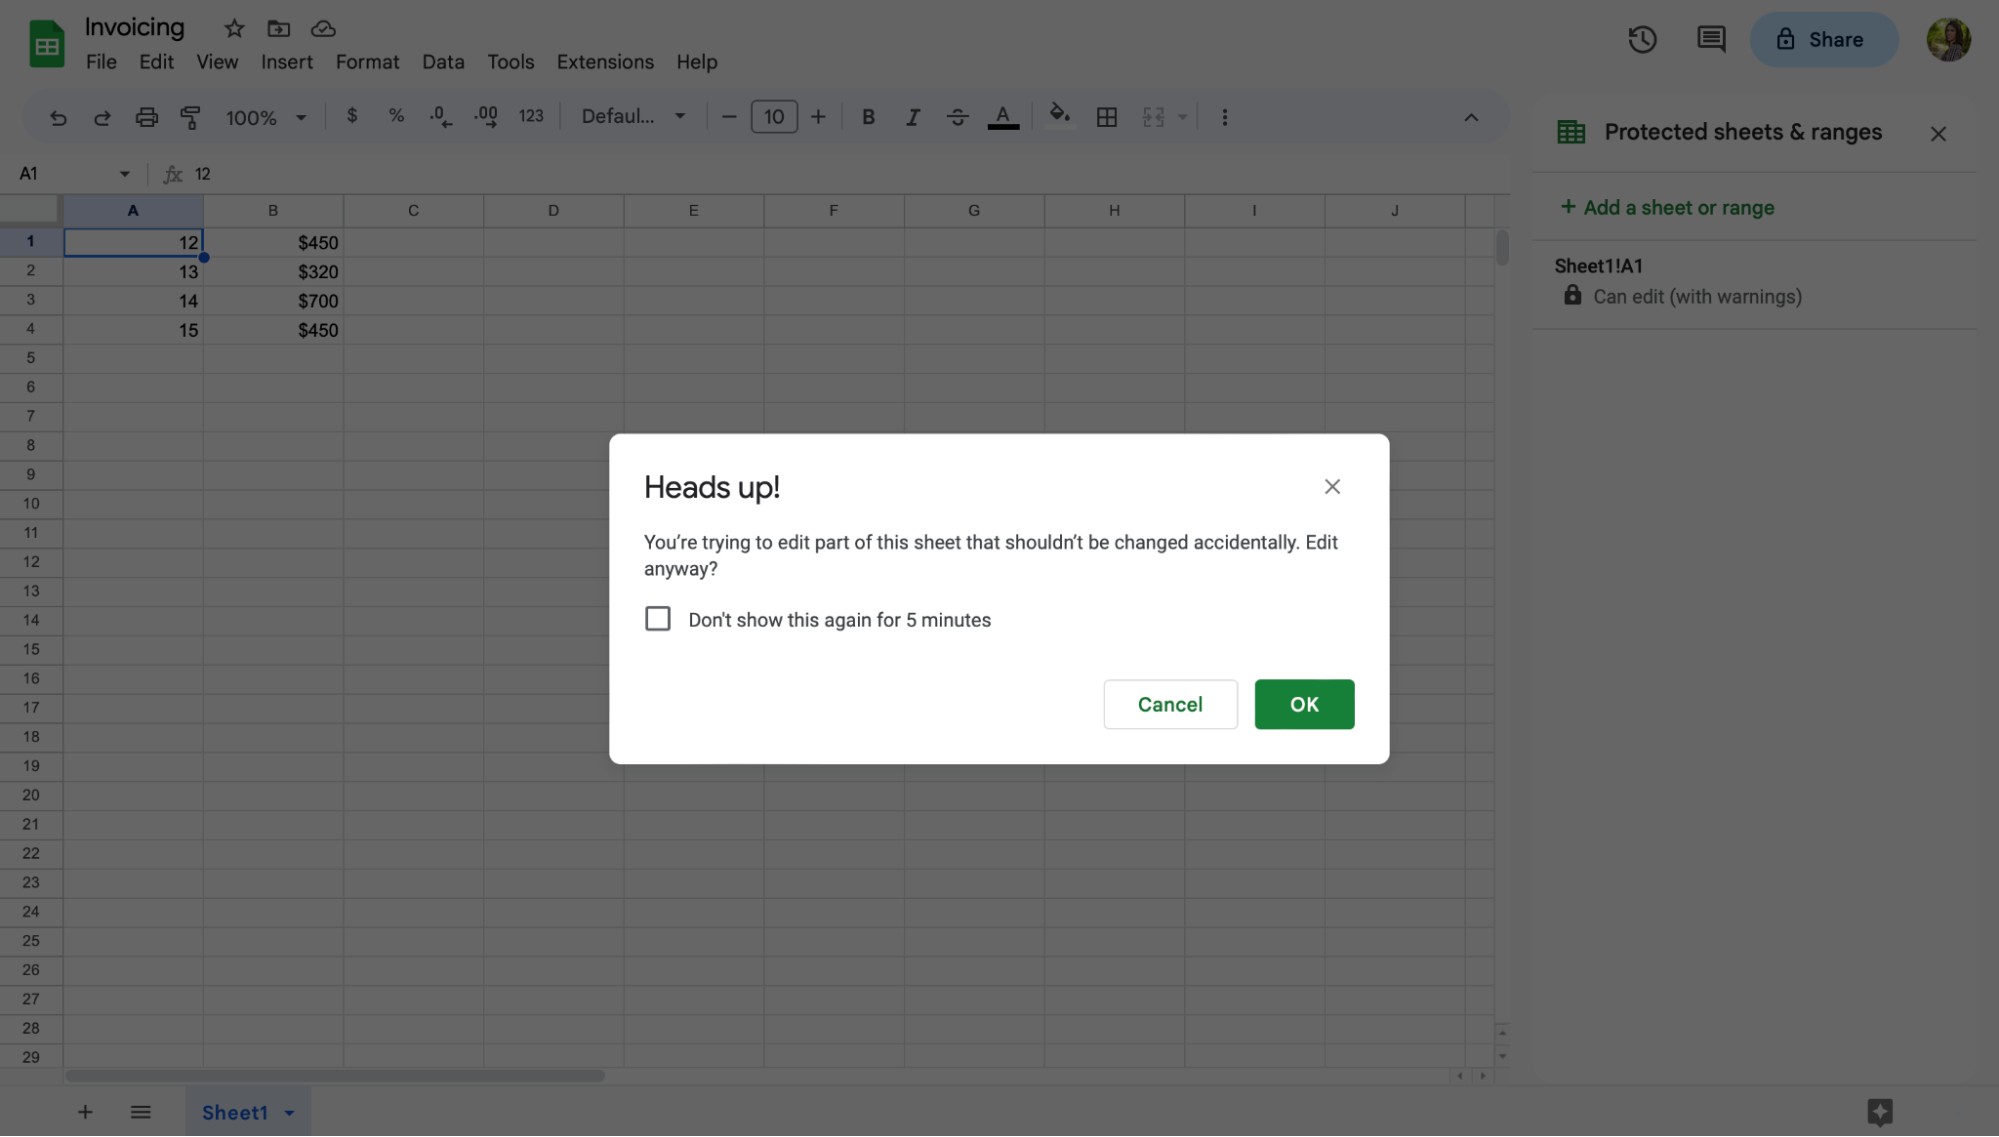Increase font size with plus
The height and width of the screenshot is (1137, 1999).
[818, 117]
